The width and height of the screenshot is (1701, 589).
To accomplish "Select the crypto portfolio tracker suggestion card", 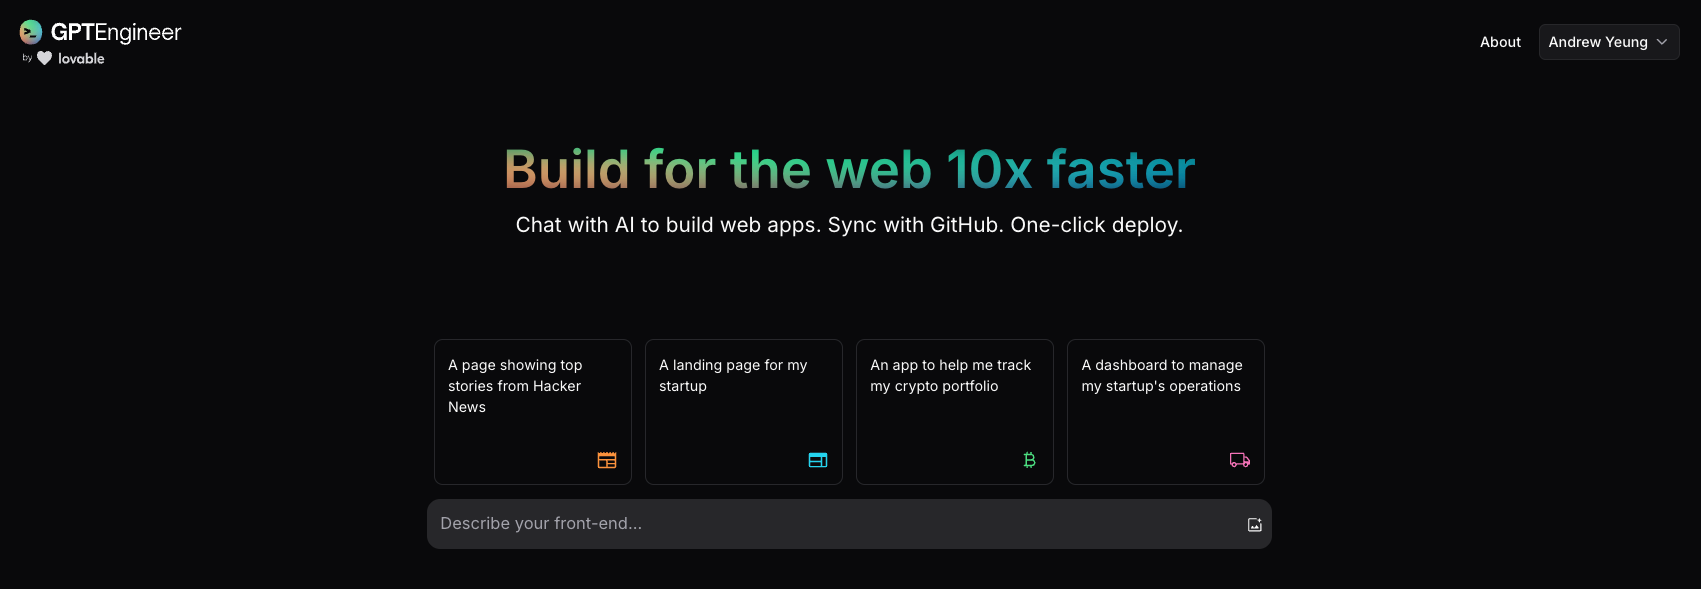I will (955, 412).
